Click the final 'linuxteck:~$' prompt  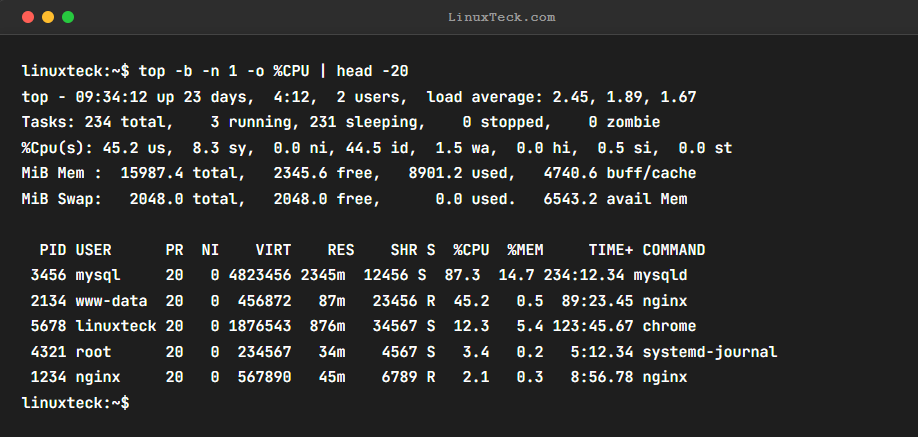pos(76,403)
